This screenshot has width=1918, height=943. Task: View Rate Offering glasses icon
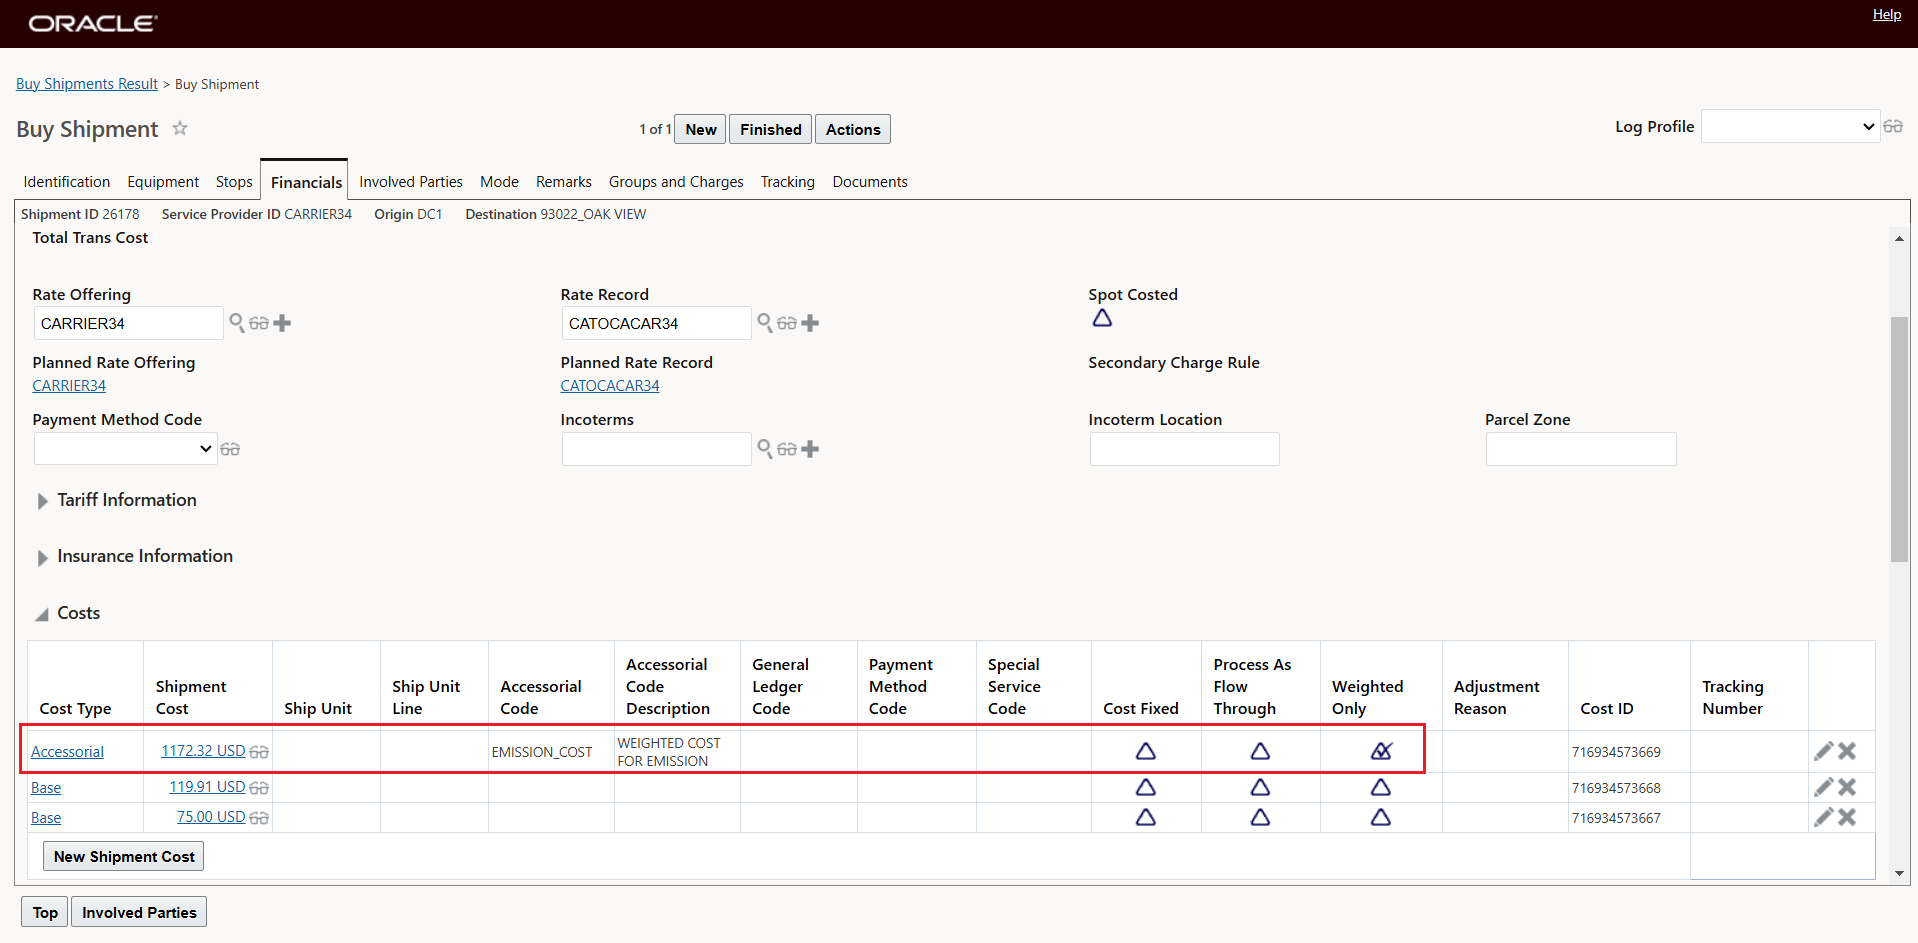tap(259, 323)
